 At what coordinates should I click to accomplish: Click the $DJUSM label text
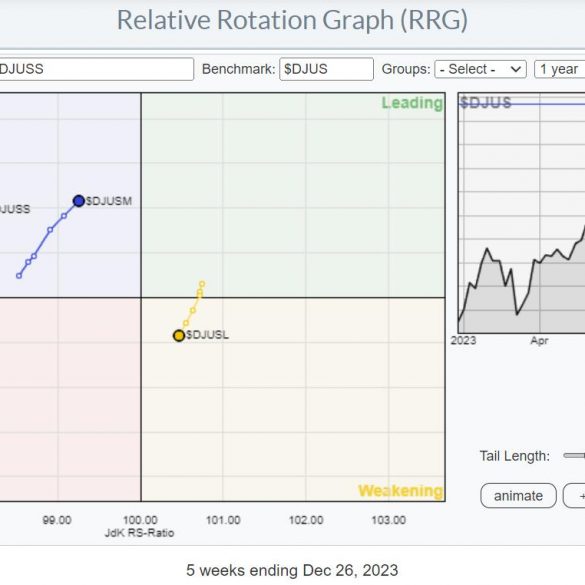pos(109,201)
